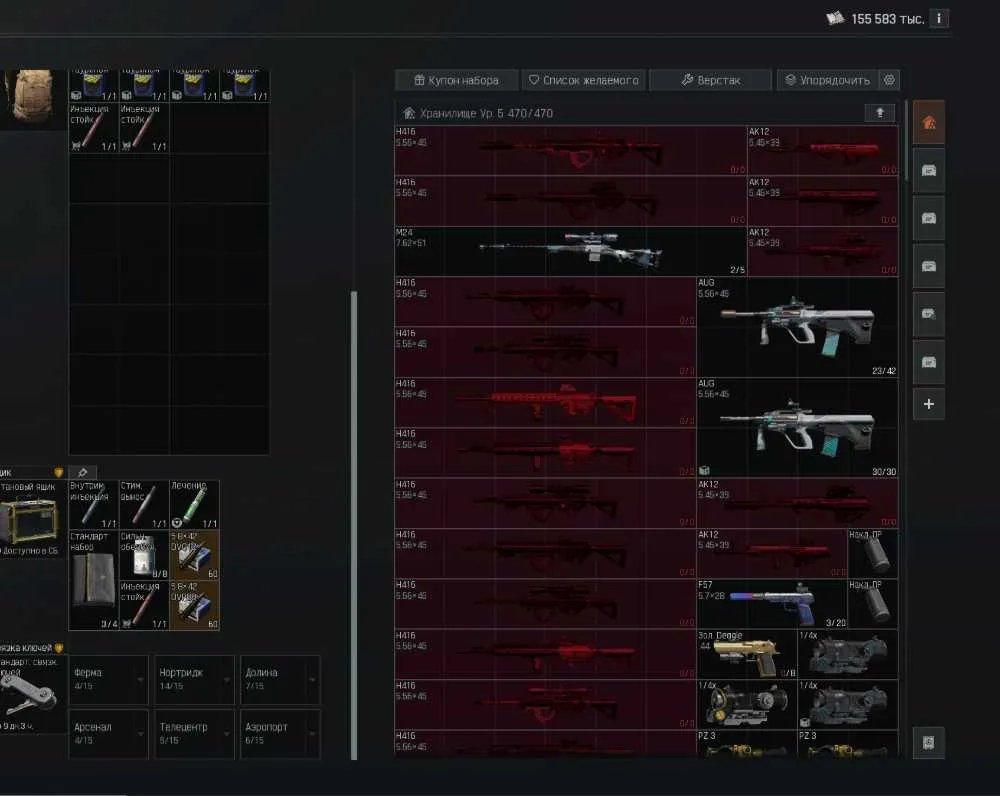Select the F57 5.7×28 pistol
The width and height of the screenshot is (1000, 796).
point(772,603)
